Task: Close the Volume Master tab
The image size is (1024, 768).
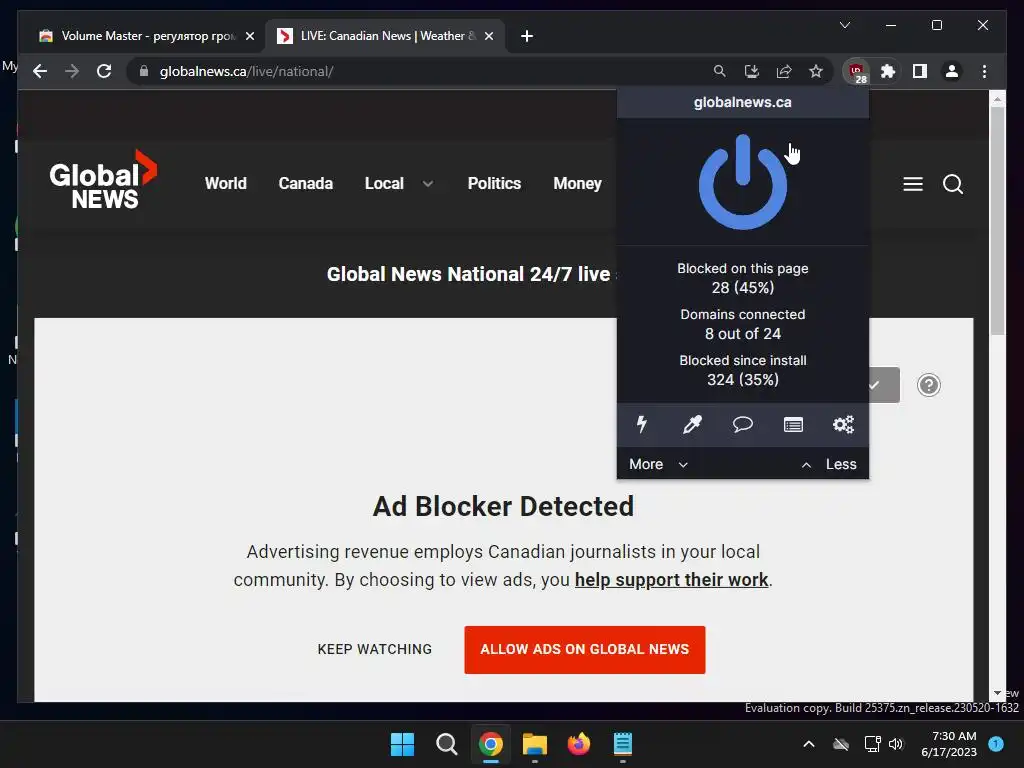Action: 249,36
